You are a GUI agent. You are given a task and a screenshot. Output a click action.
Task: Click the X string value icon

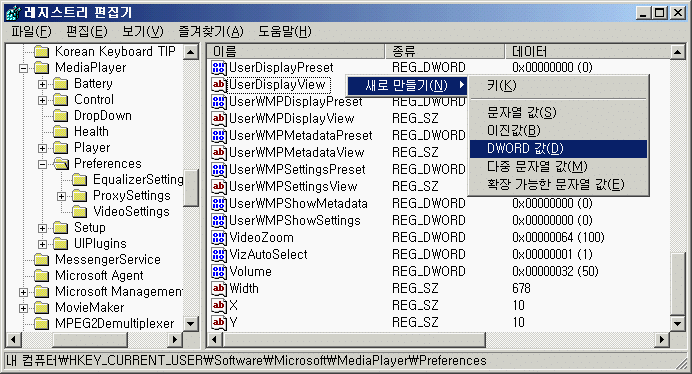(x=219, y=306)
